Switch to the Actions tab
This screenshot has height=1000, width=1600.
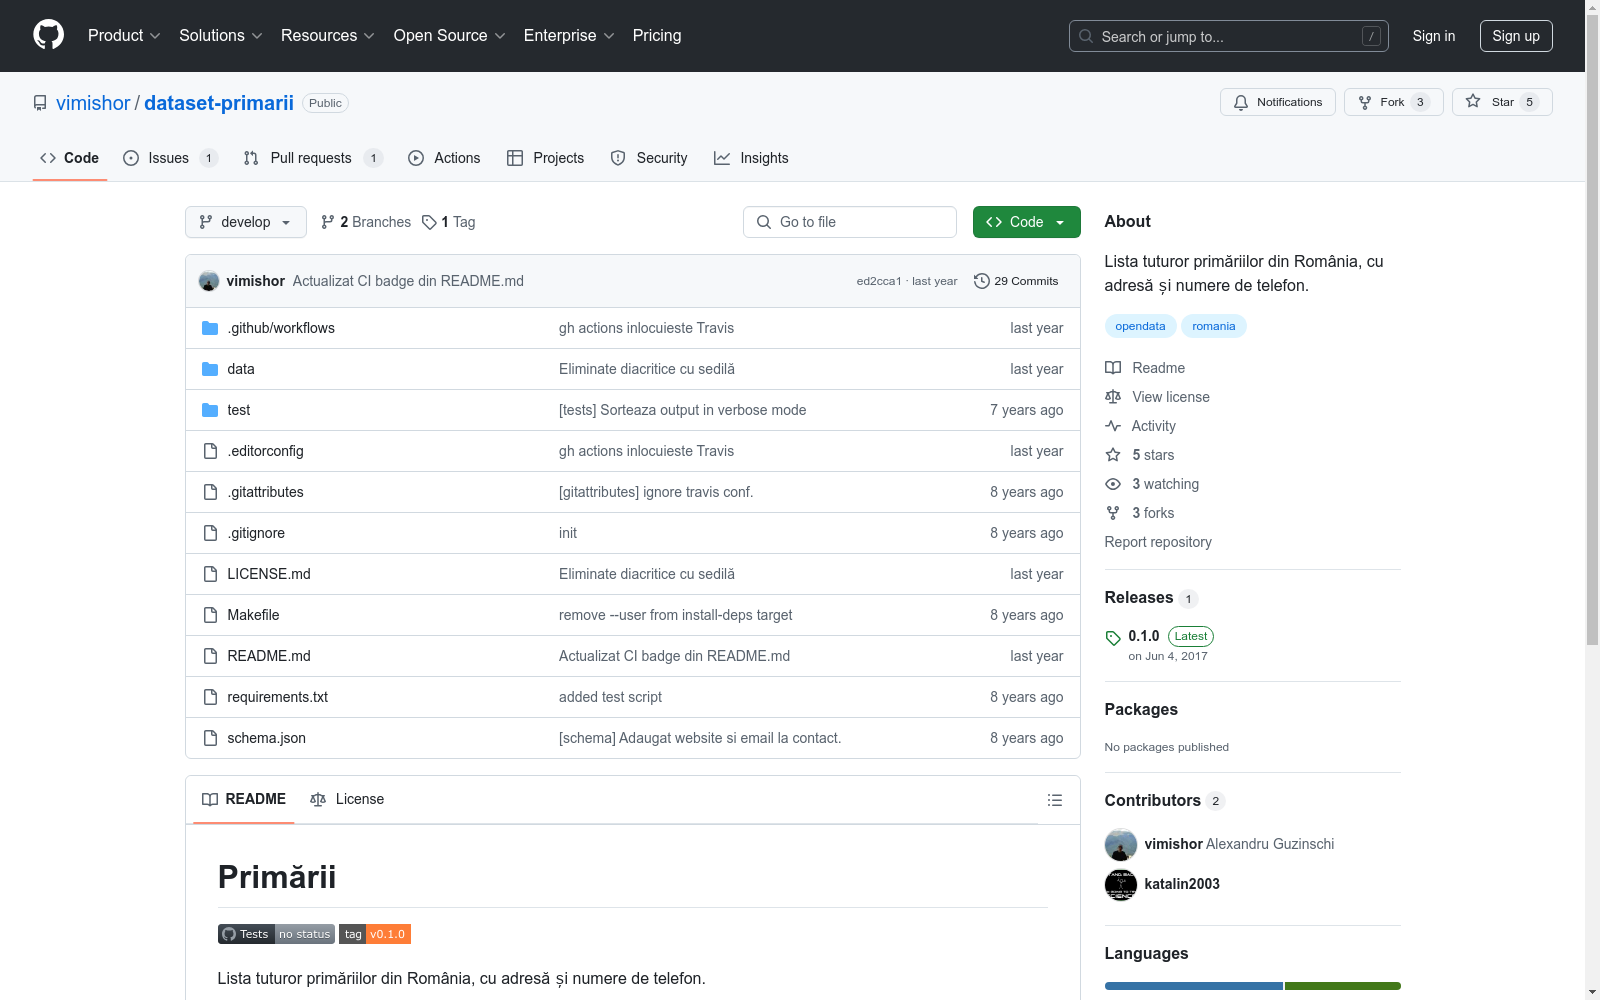pos(444,158)
